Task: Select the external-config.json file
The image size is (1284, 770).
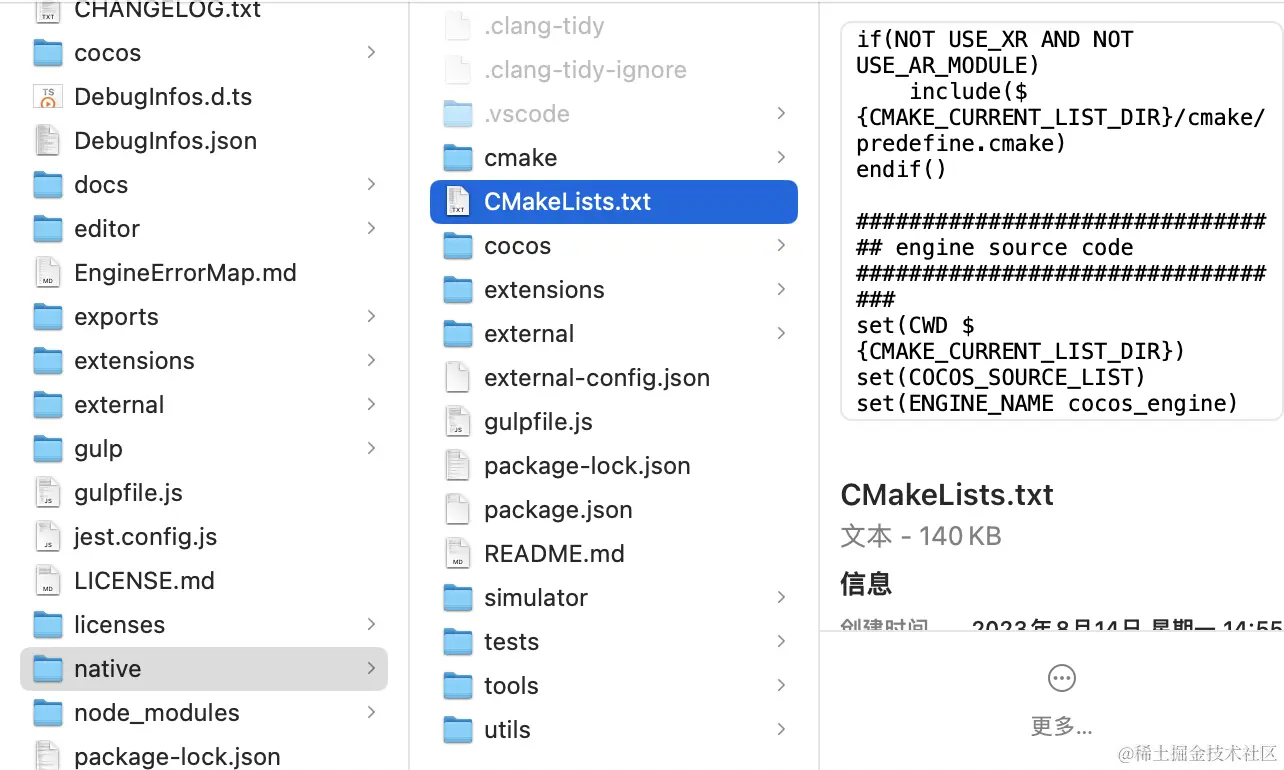Action: coord(597,378)
